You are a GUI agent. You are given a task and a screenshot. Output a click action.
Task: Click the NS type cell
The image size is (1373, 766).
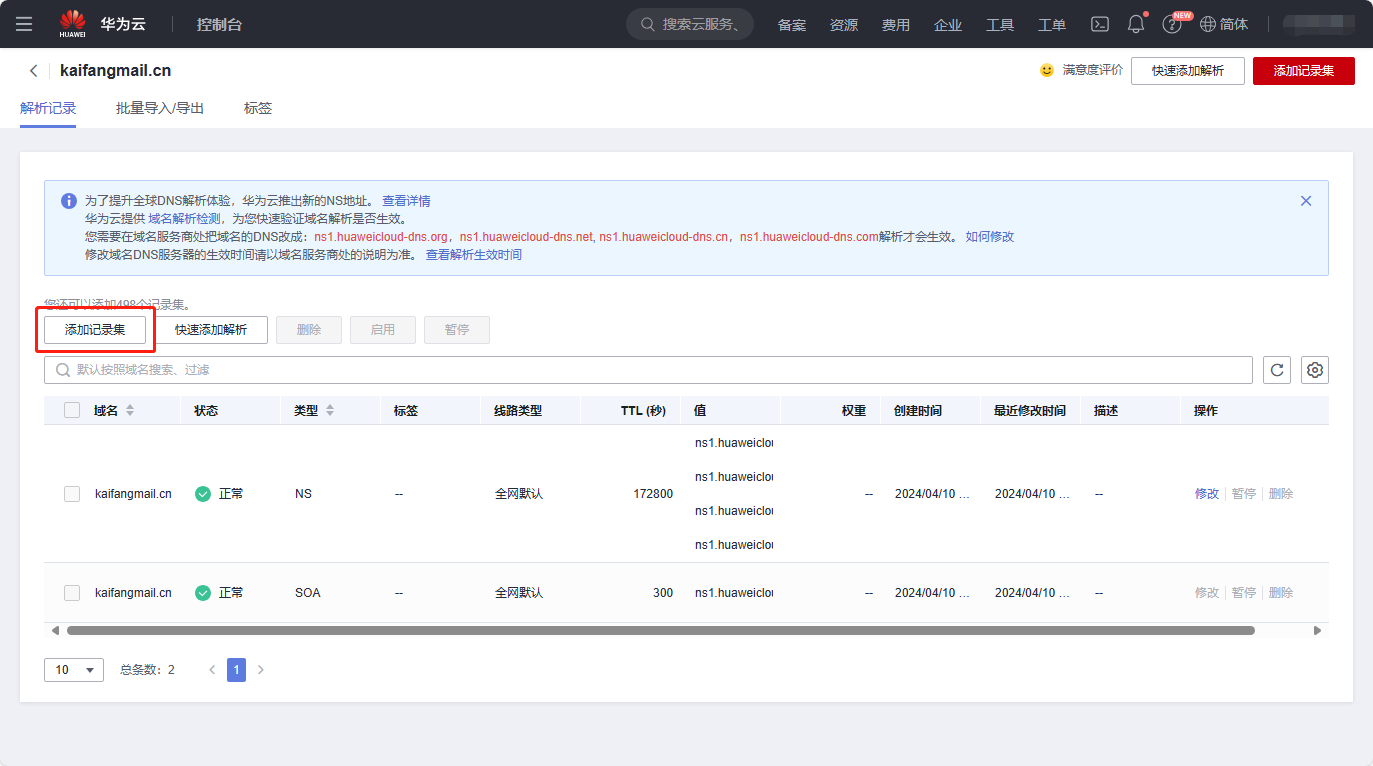[x=303, y=494]
